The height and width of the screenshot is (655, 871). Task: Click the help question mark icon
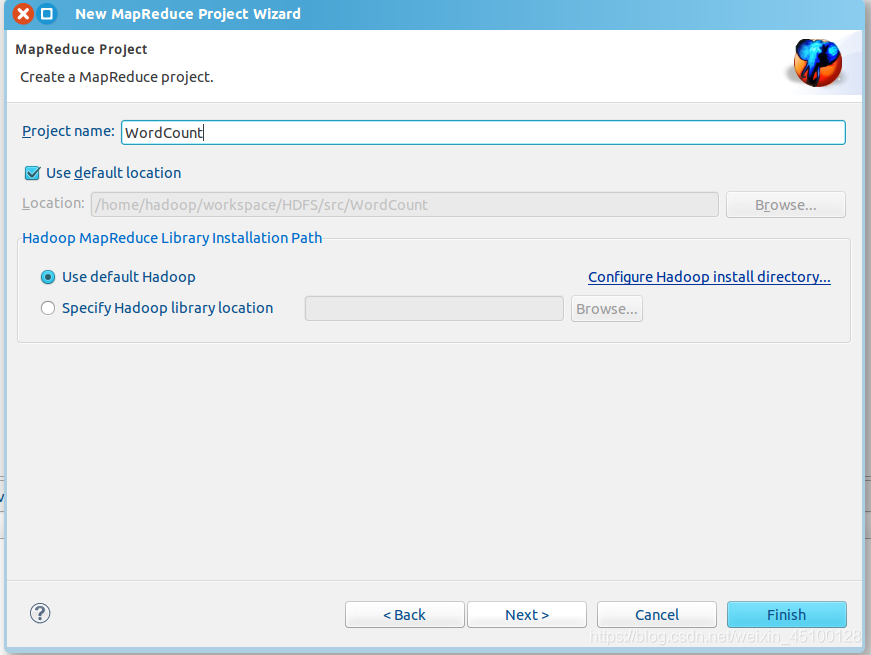[40, 613]
